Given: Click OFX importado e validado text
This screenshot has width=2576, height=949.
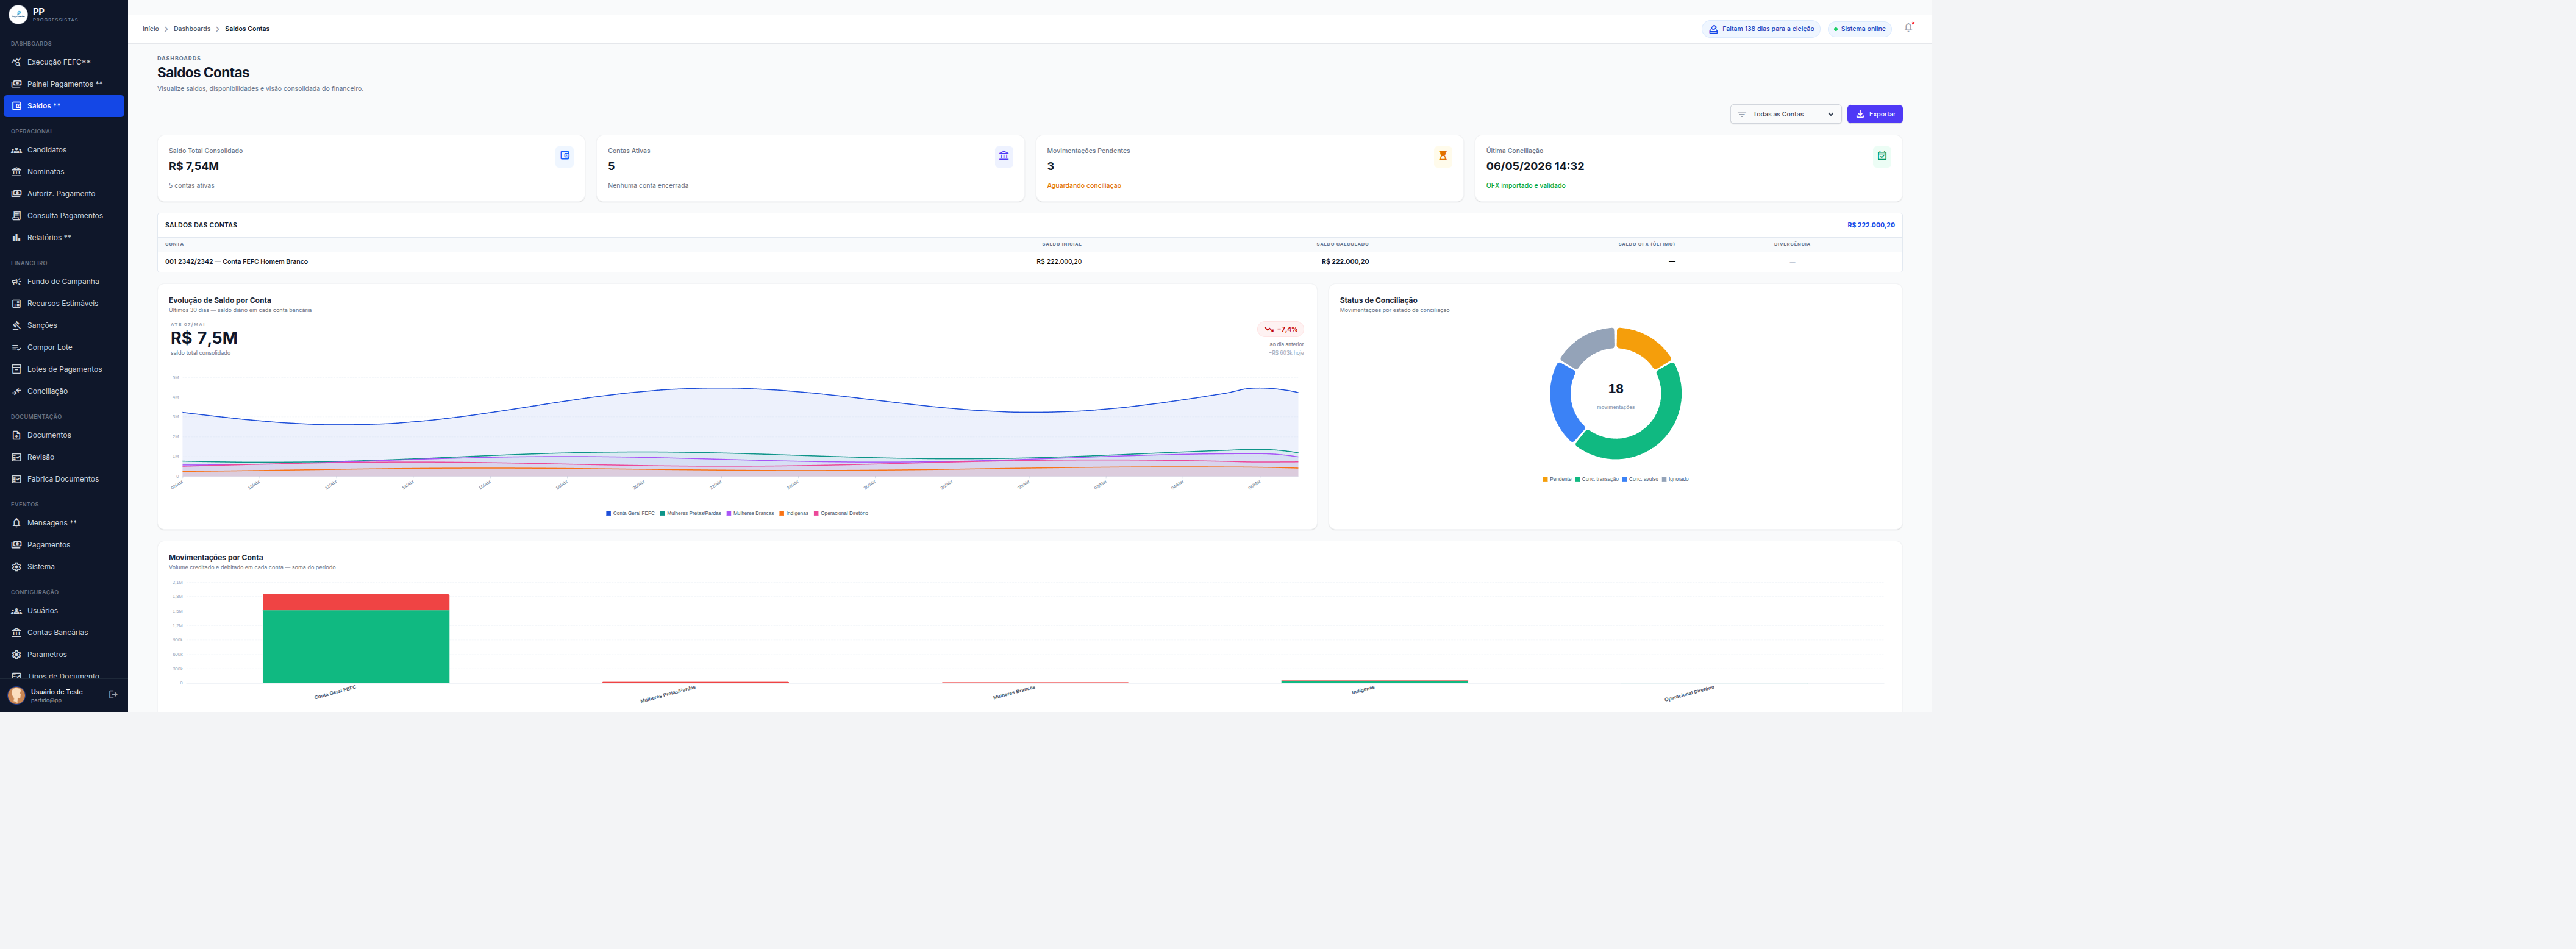Looking at the screenshot, I should pyautogui.click(x=1526, y=186).
